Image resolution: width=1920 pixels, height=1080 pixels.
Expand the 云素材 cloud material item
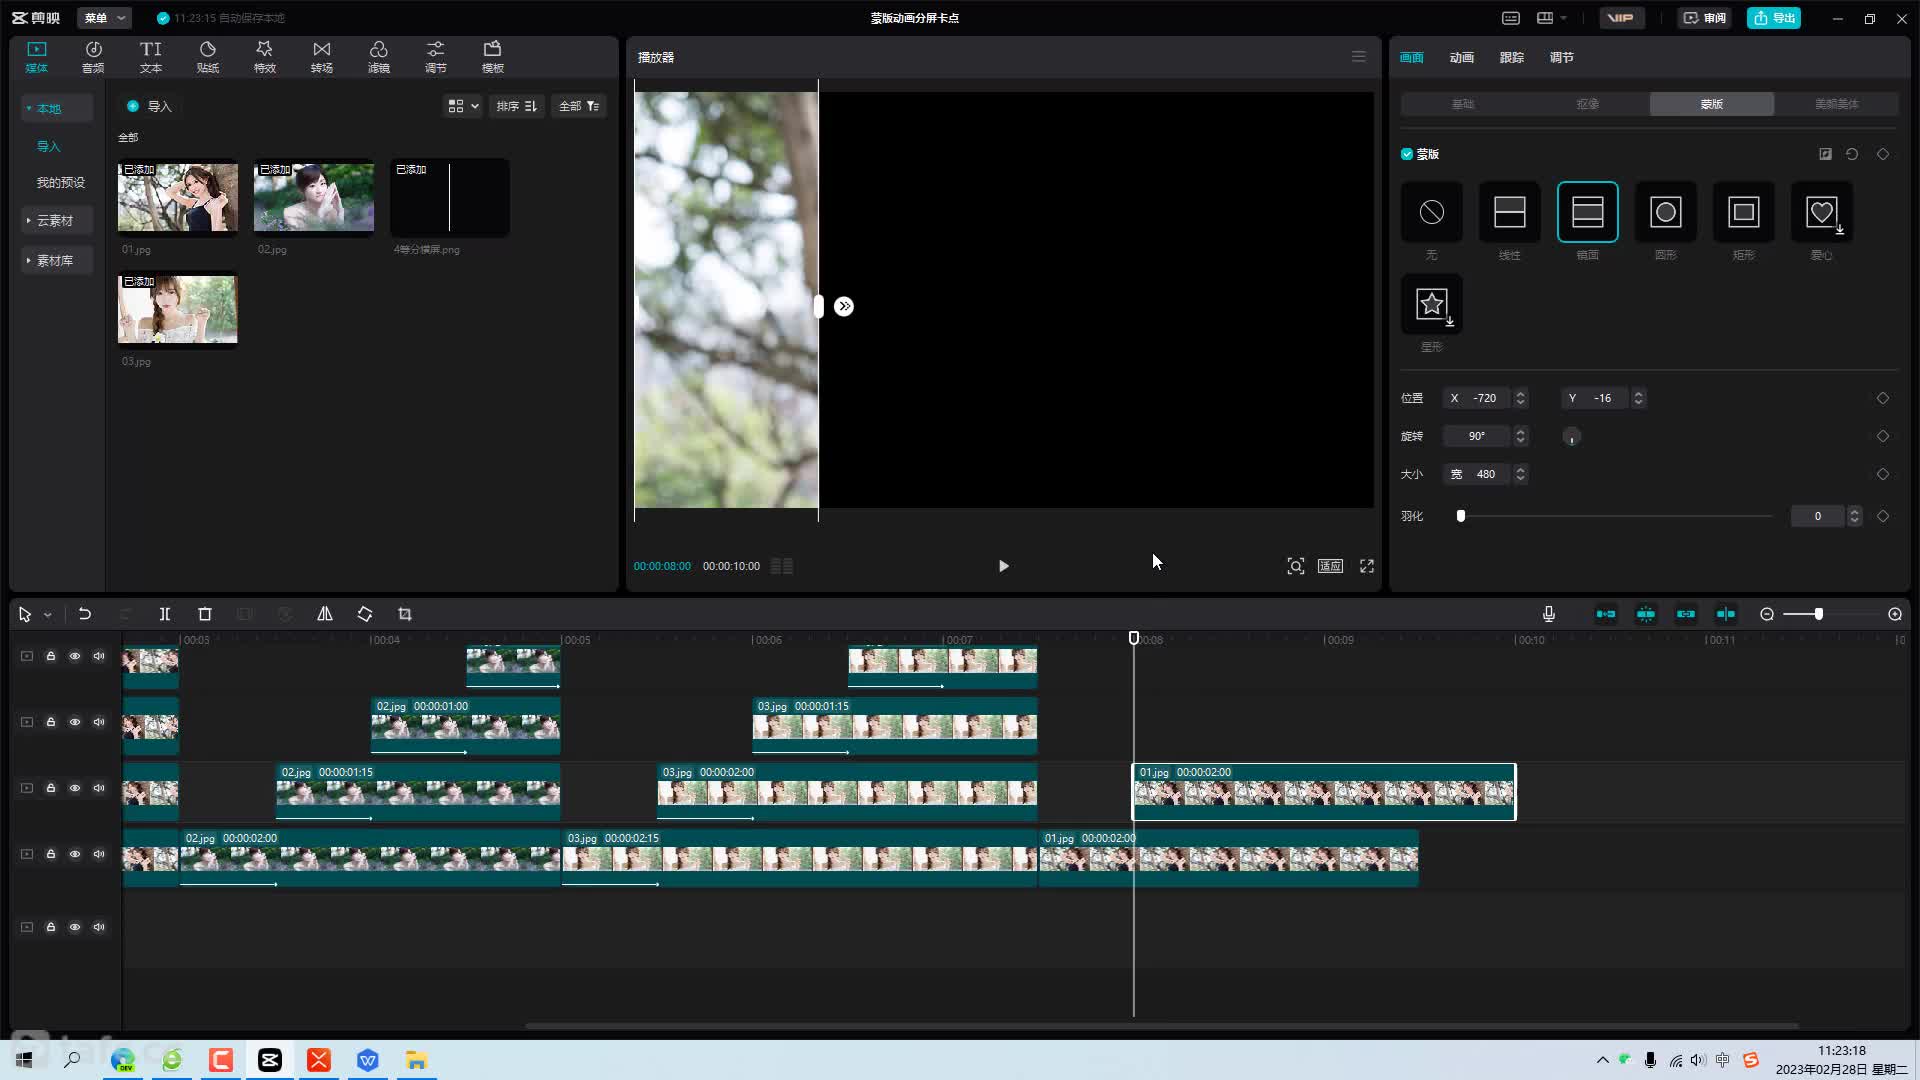(x=57, y=220)
